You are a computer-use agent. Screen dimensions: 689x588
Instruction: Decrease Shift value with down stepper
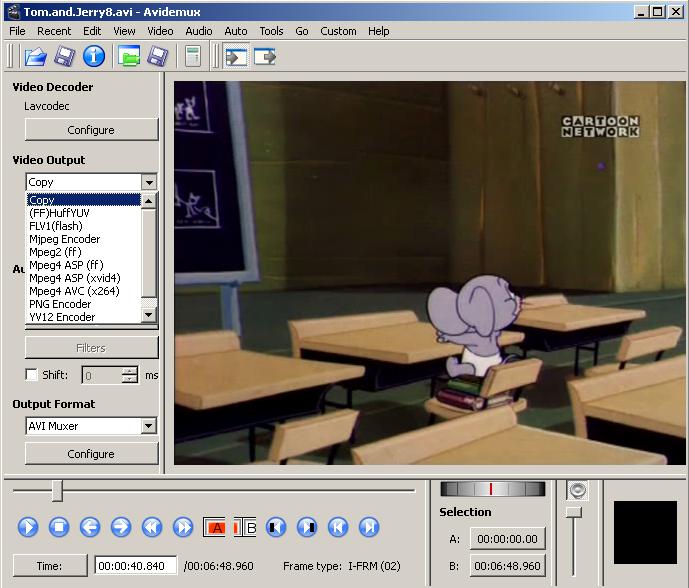pyautogui.click(x=129, y=379)
